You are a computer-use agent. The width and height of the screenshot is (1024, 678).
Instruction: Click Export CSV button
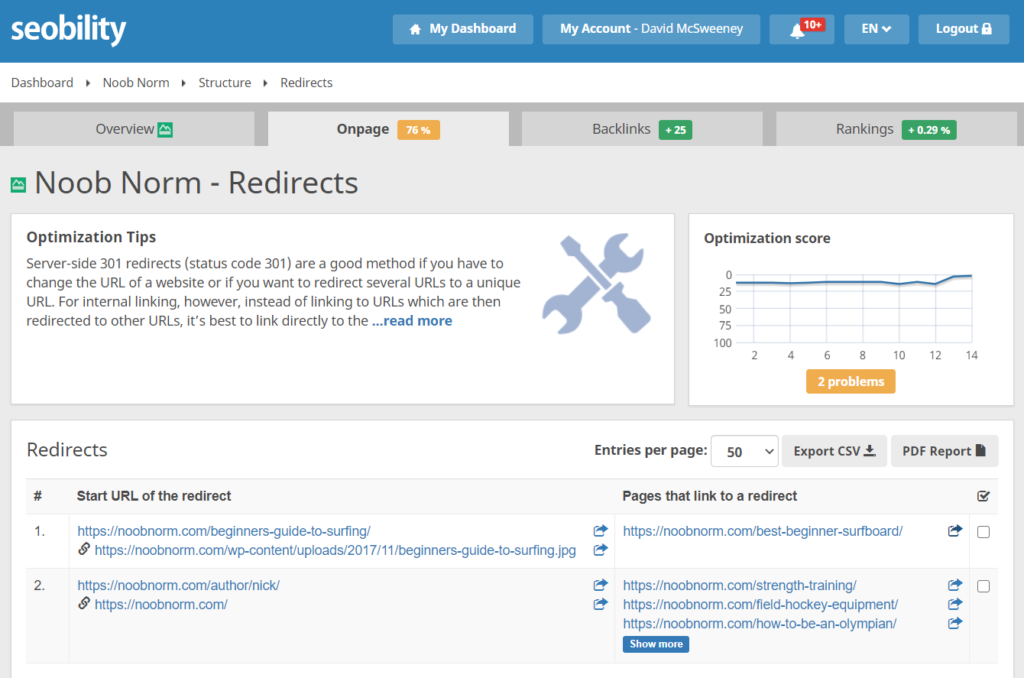tap(834, 451)
